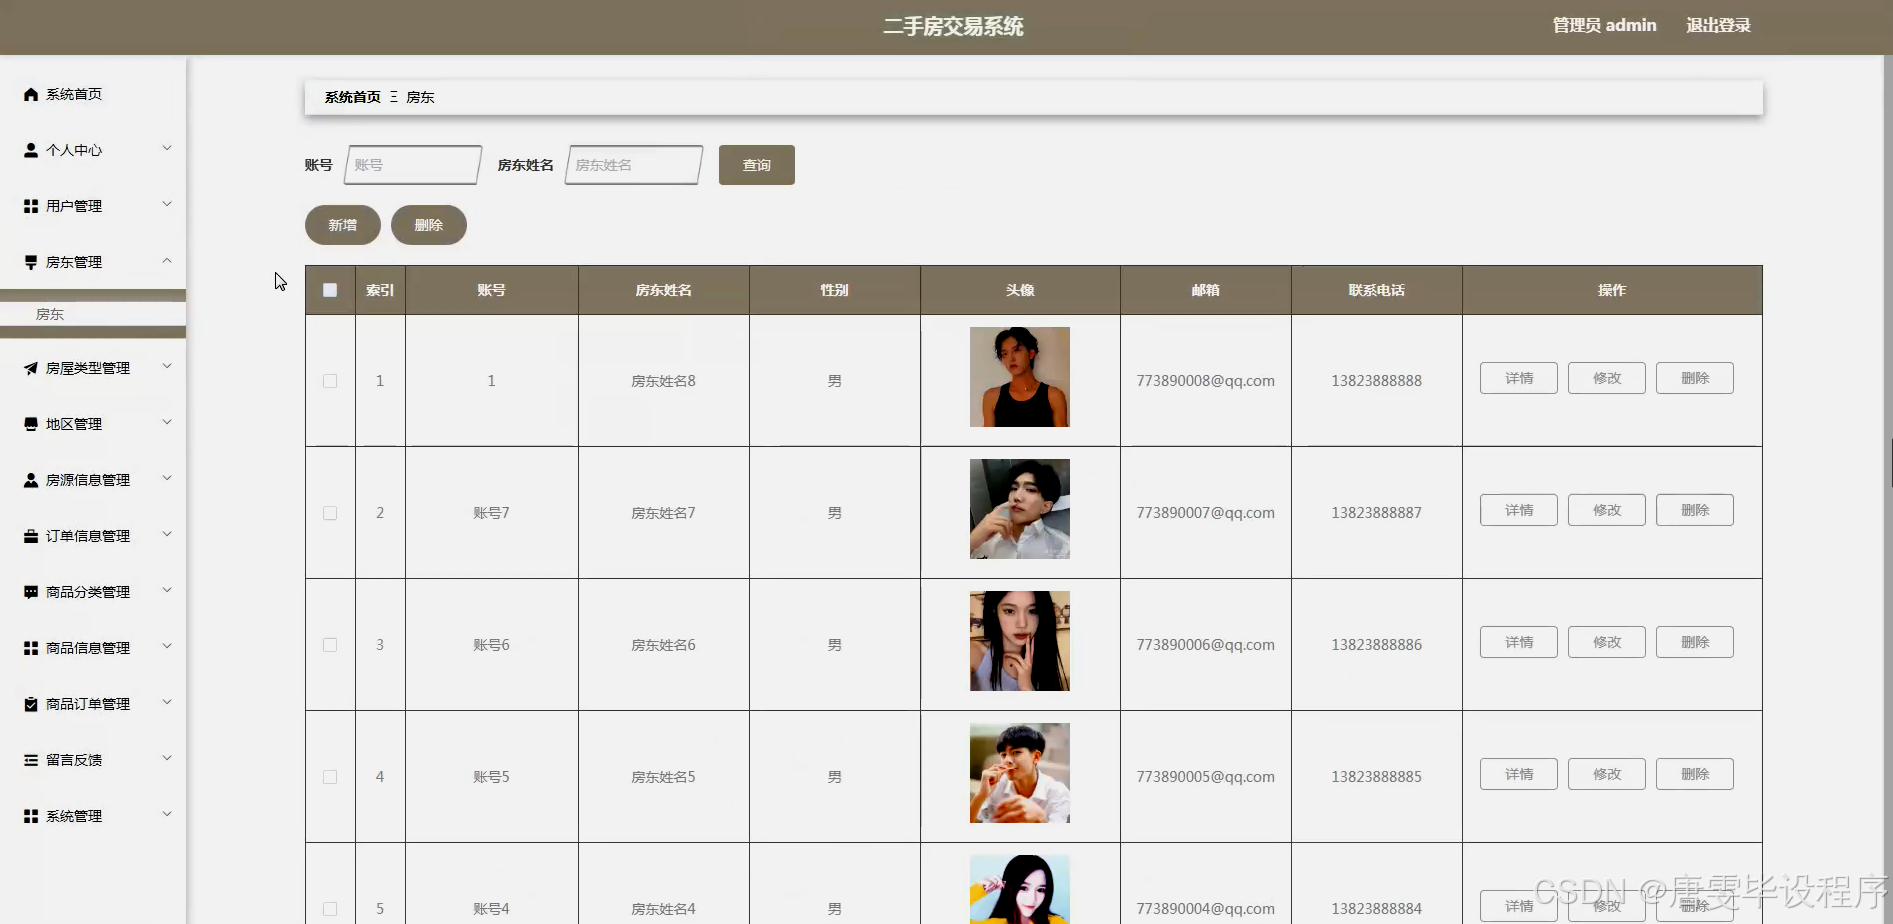
Task: Click the 新增 button
Action: (x=343, y=225)
